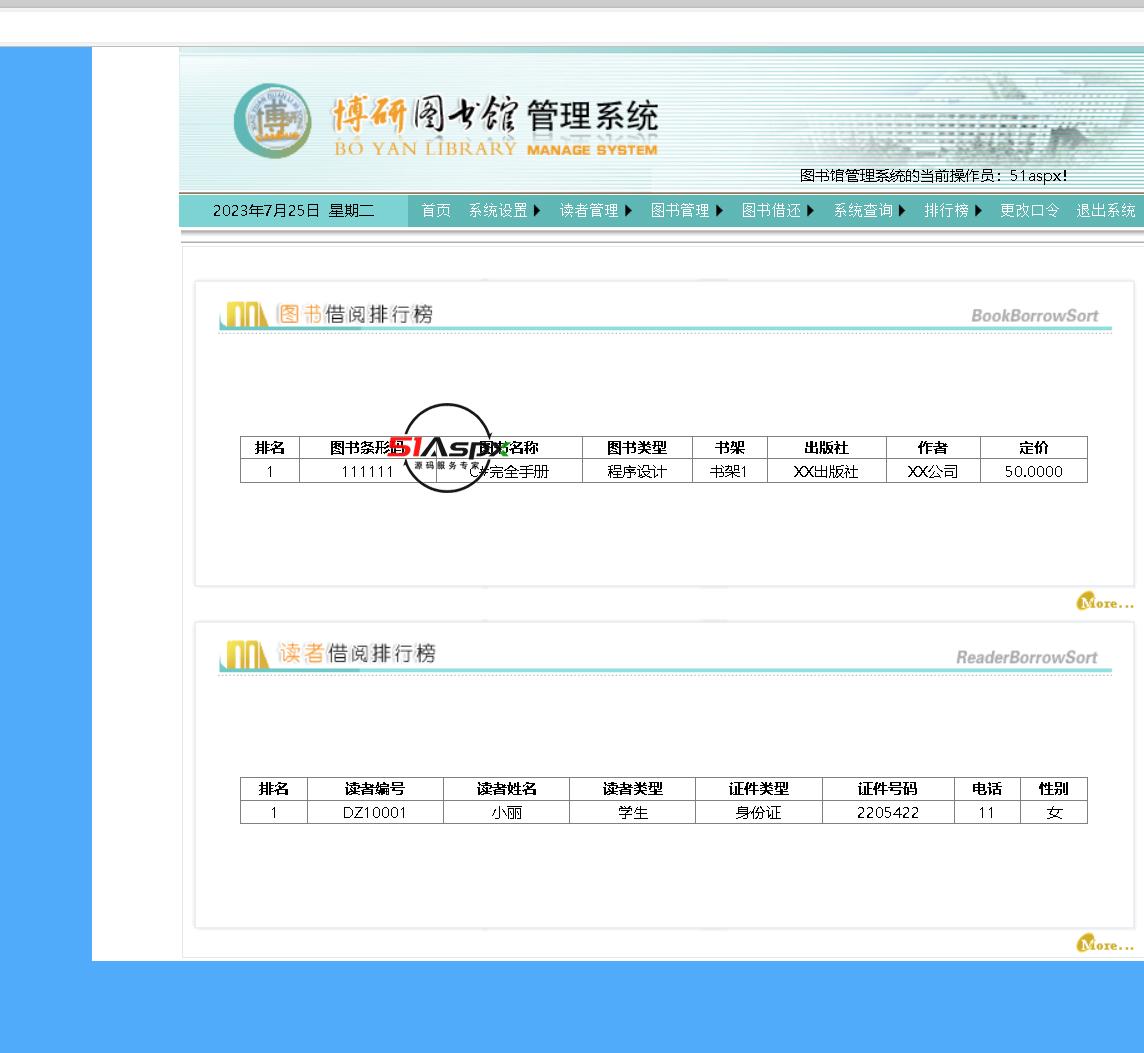Open the 图书管理 menu
1144x1053 pixels.
(680, 210)
